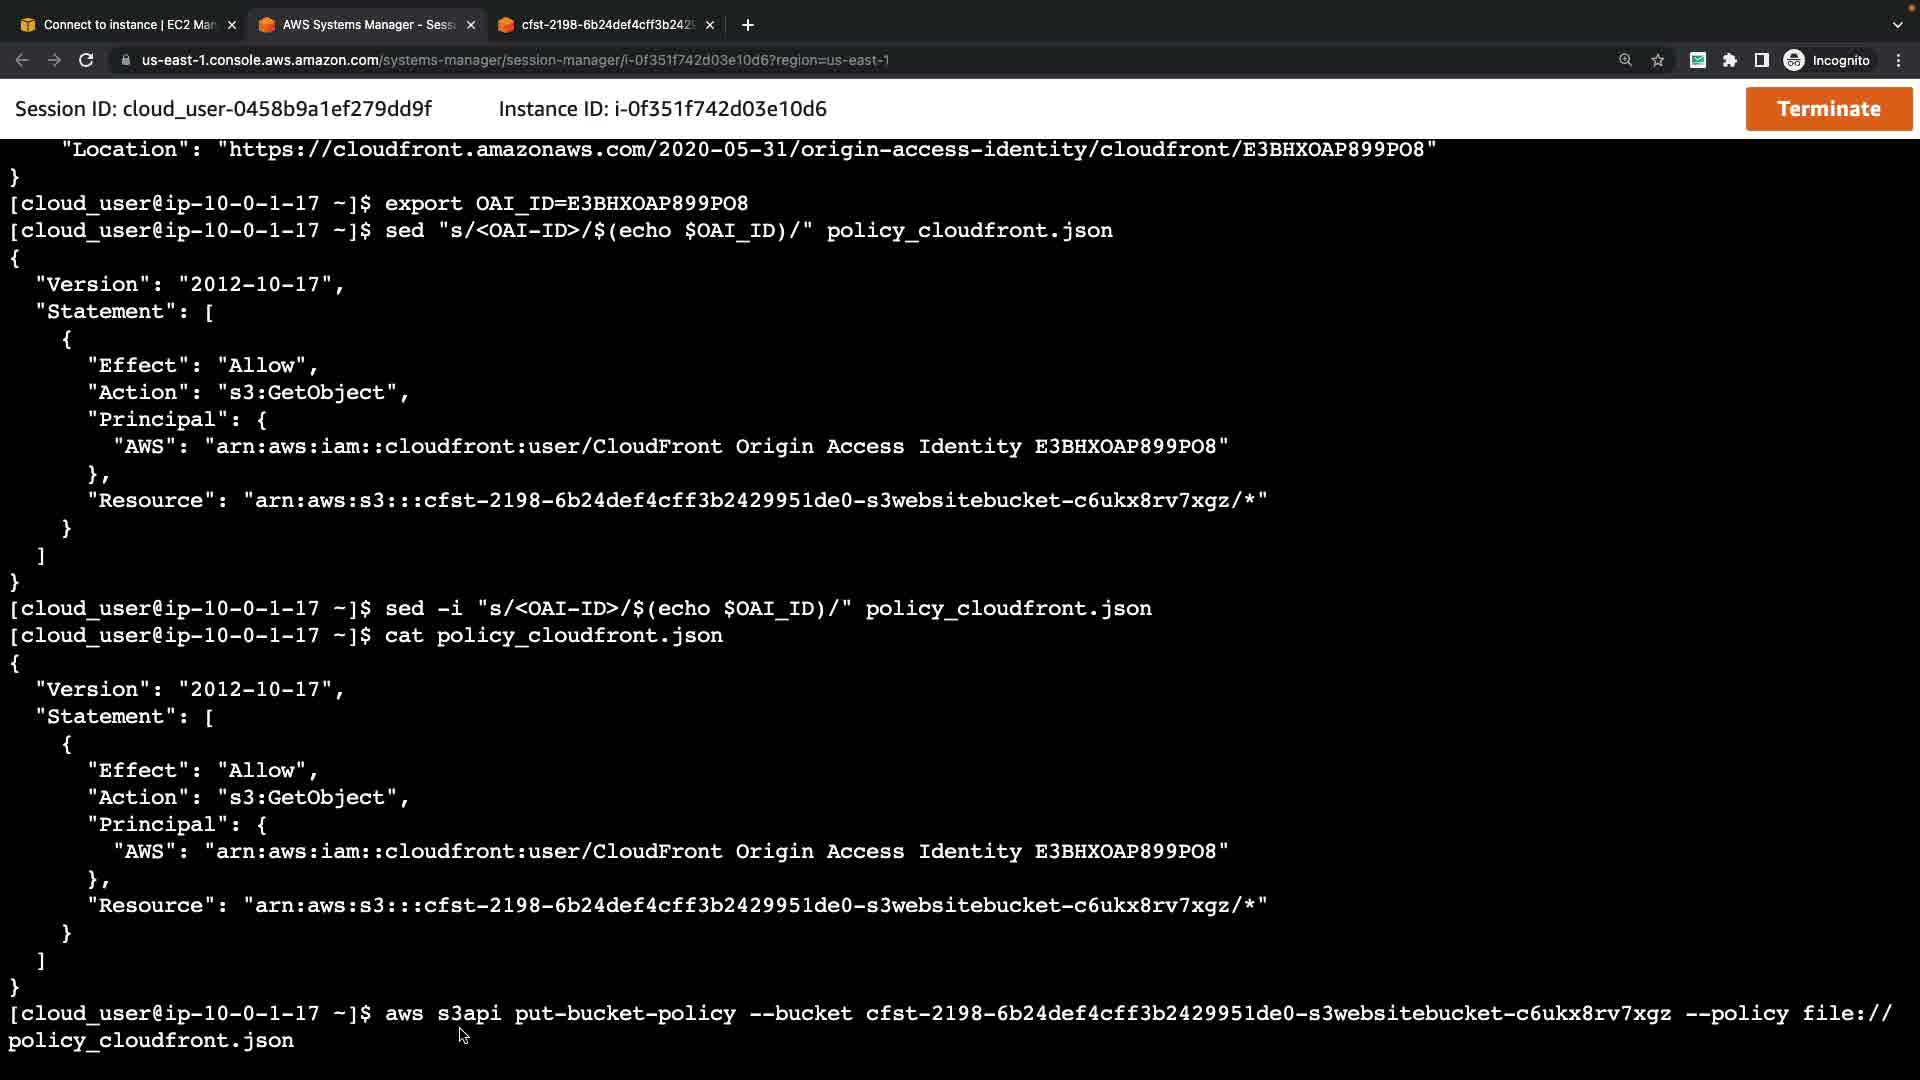Screen dimensions: 1920x1080
Task: Open Chrome's three-dot menu
Action: pos(1898,60)
